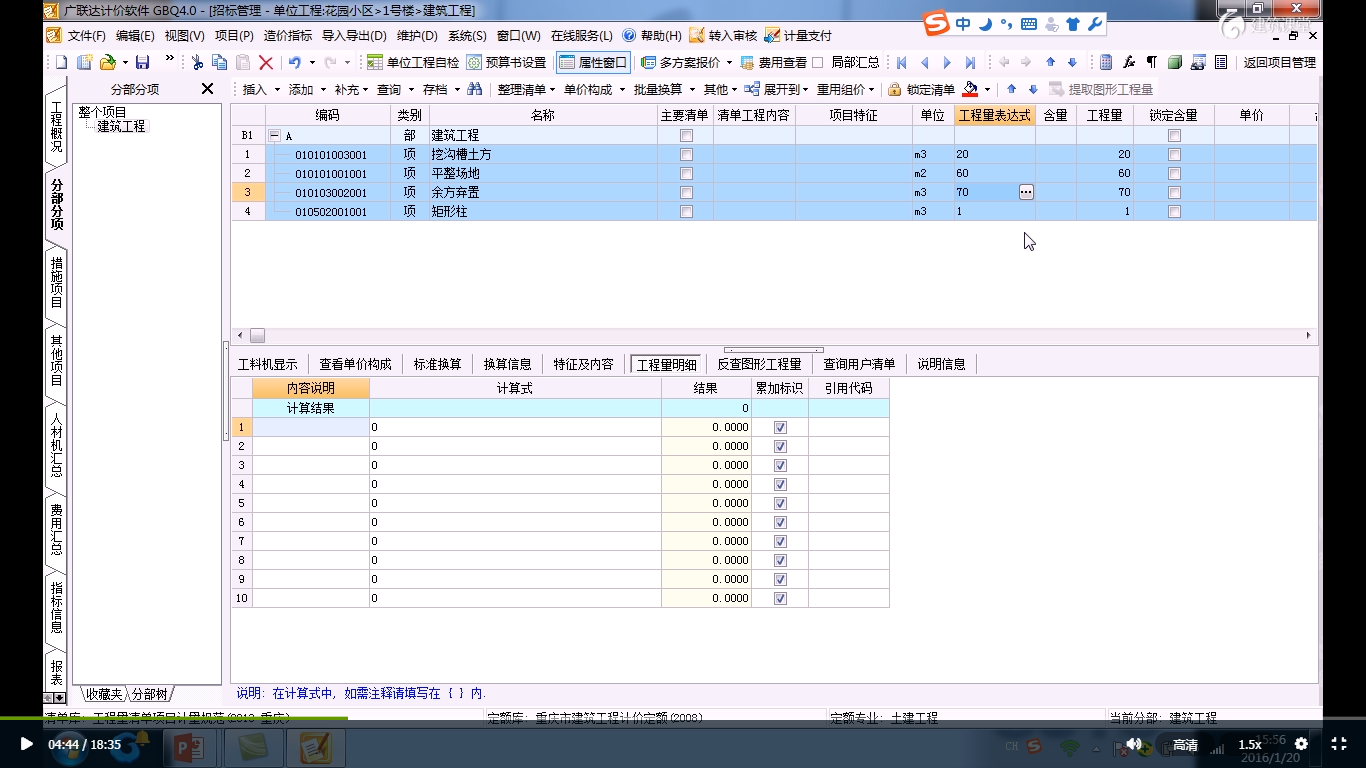Click 锁定清单 button
The width and height of the screenshot is (1366, 768).
click(921, 89)
